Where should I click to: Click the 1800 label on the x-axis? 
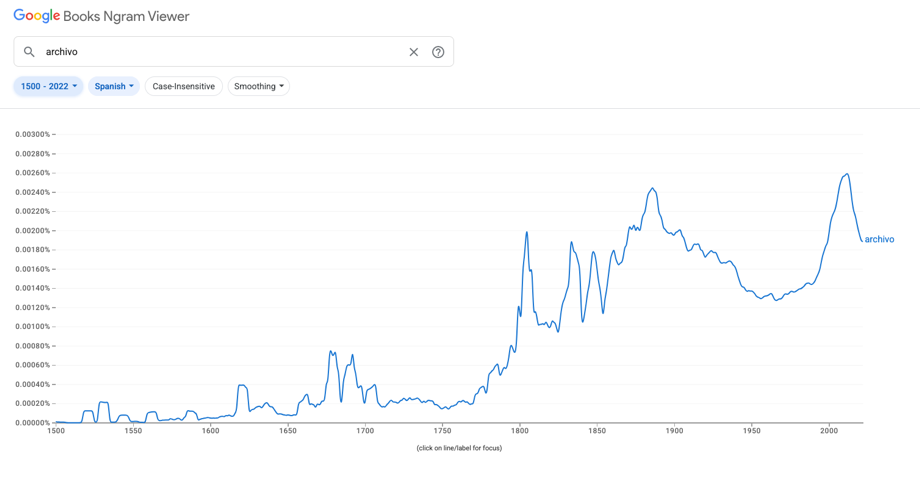pyautogui.click(x=520, y=431)
